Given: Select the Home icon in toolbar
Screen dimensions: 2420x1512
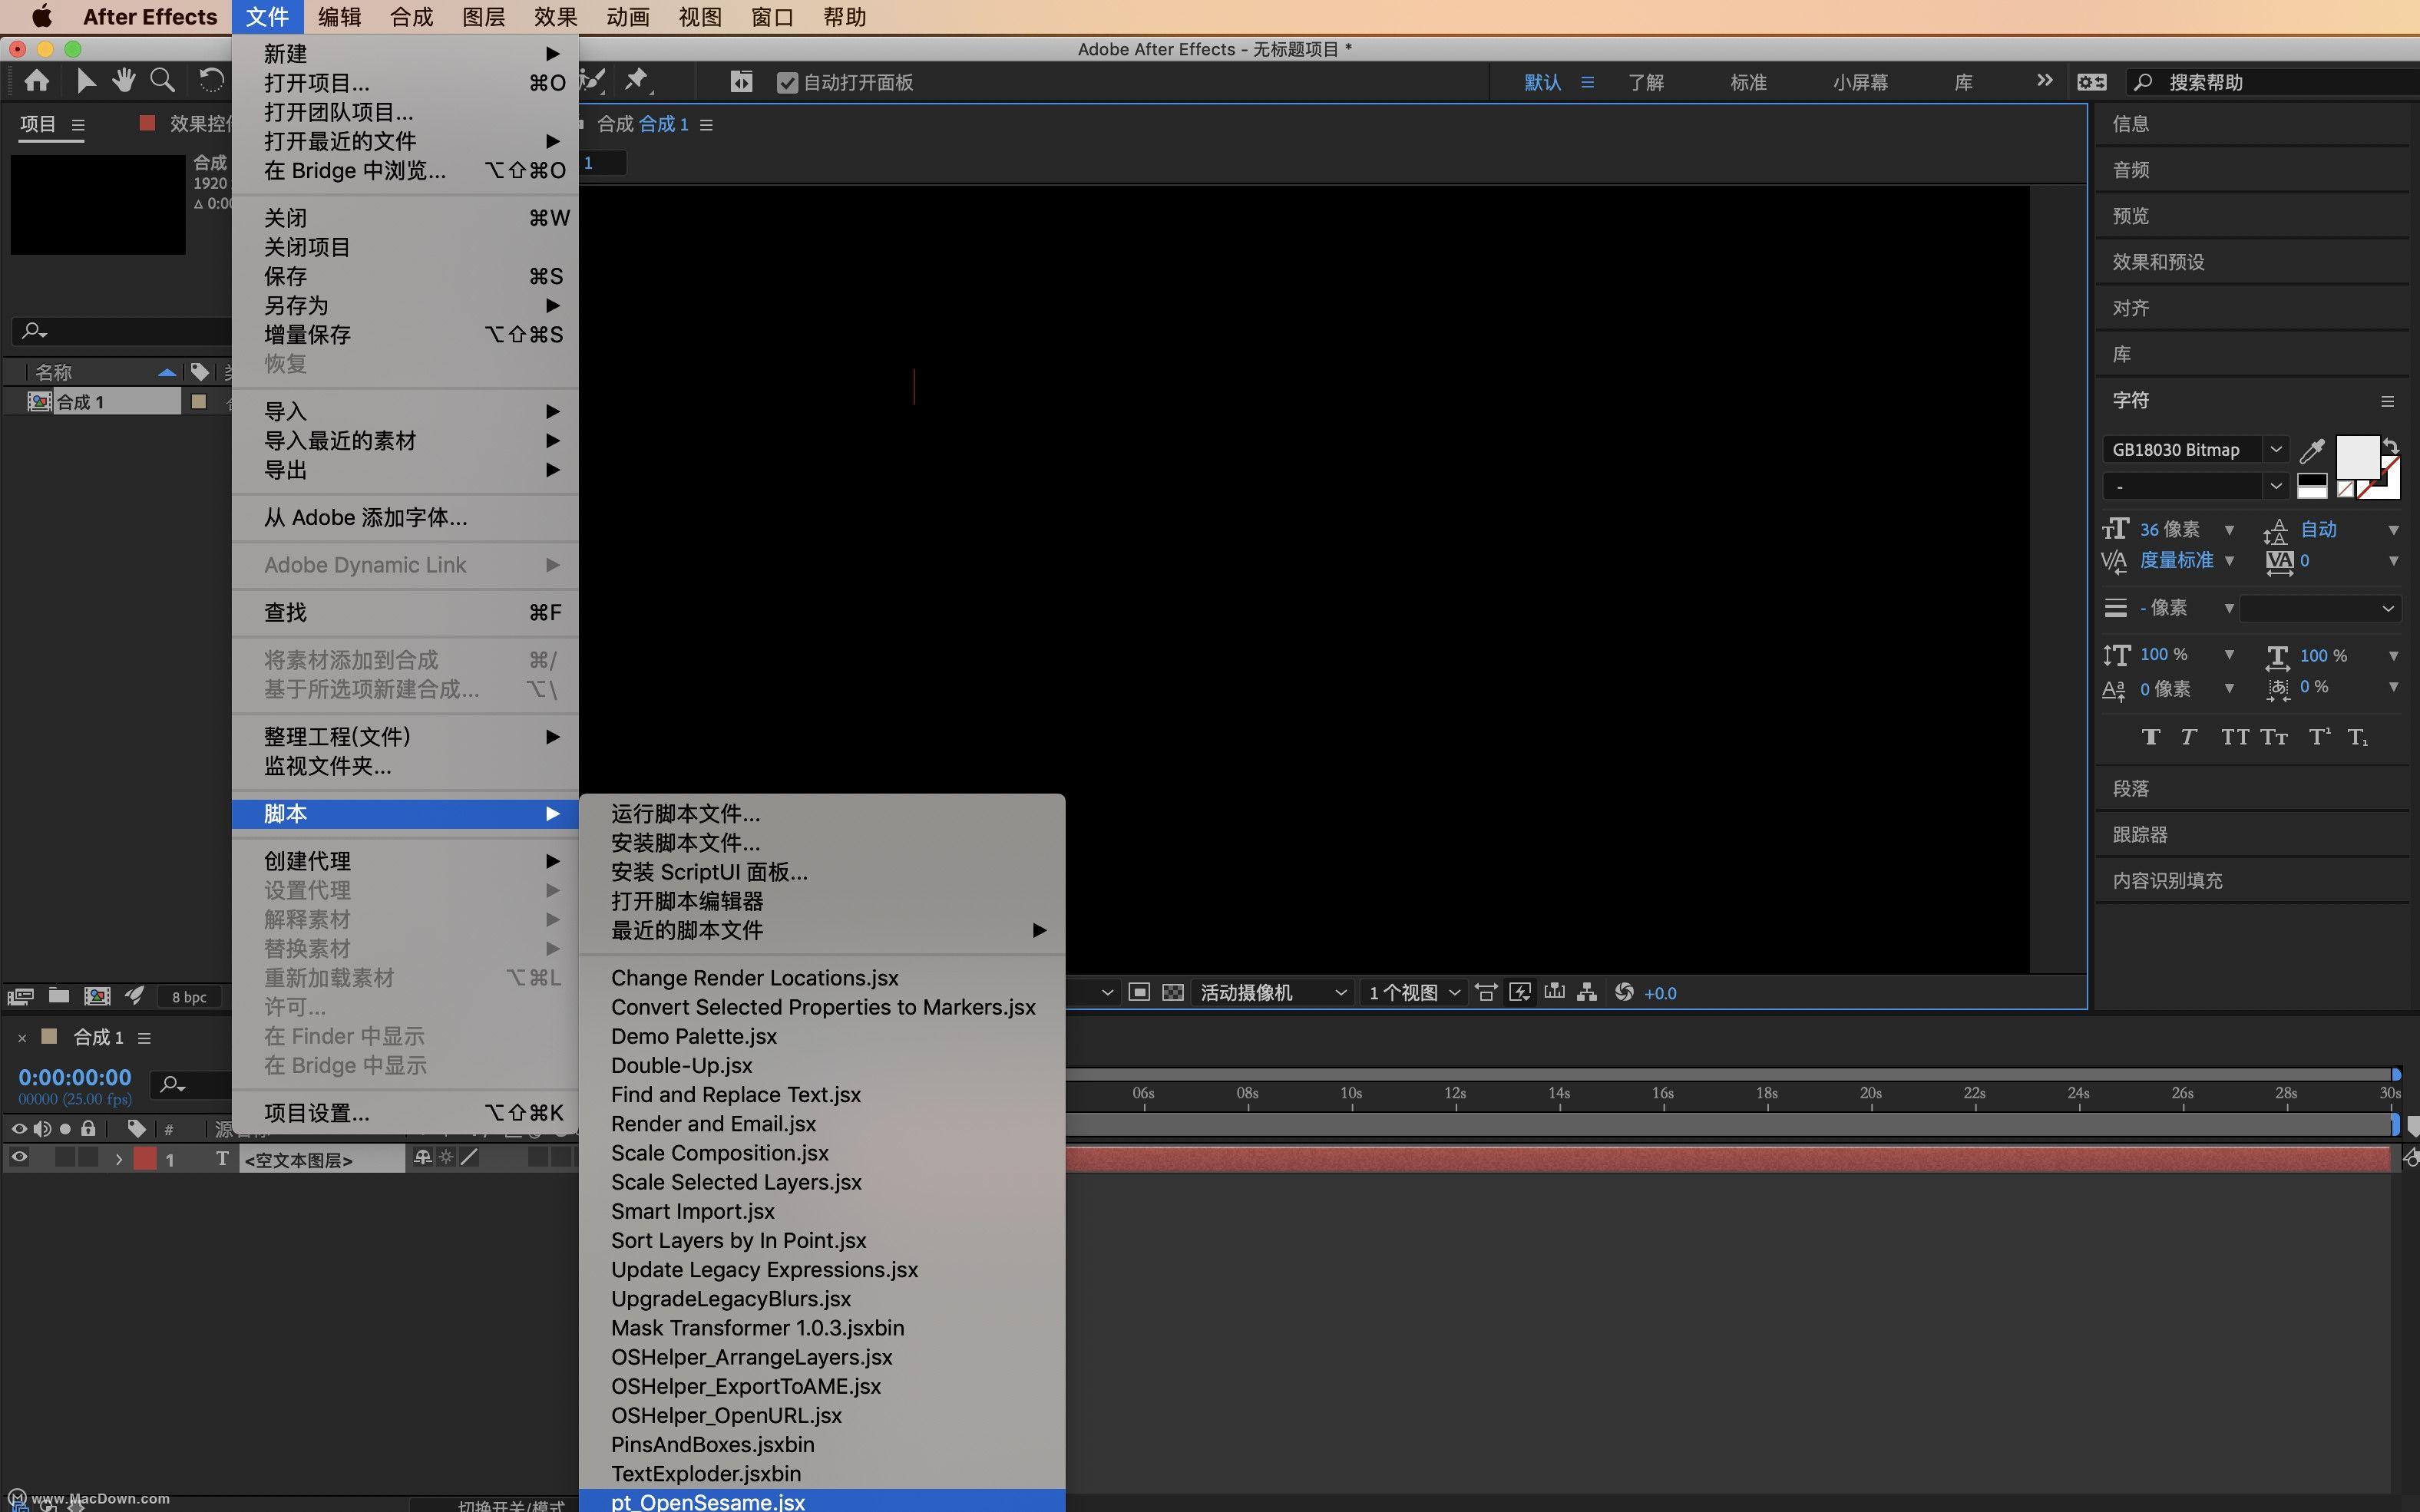Looking at the screenshot, I should click(37, 81).
